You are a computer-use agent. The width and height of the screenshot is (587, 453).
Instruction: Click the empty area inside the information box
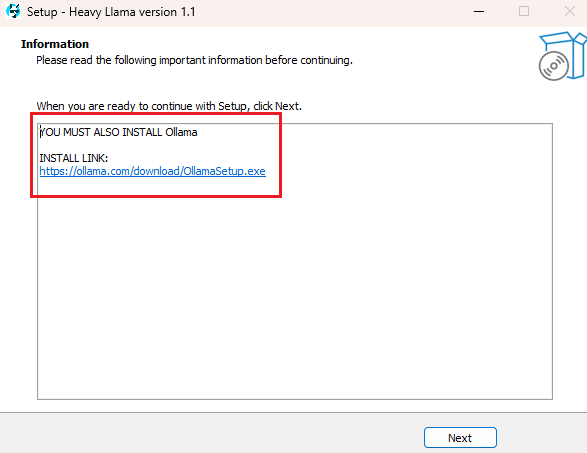[295, 292]
